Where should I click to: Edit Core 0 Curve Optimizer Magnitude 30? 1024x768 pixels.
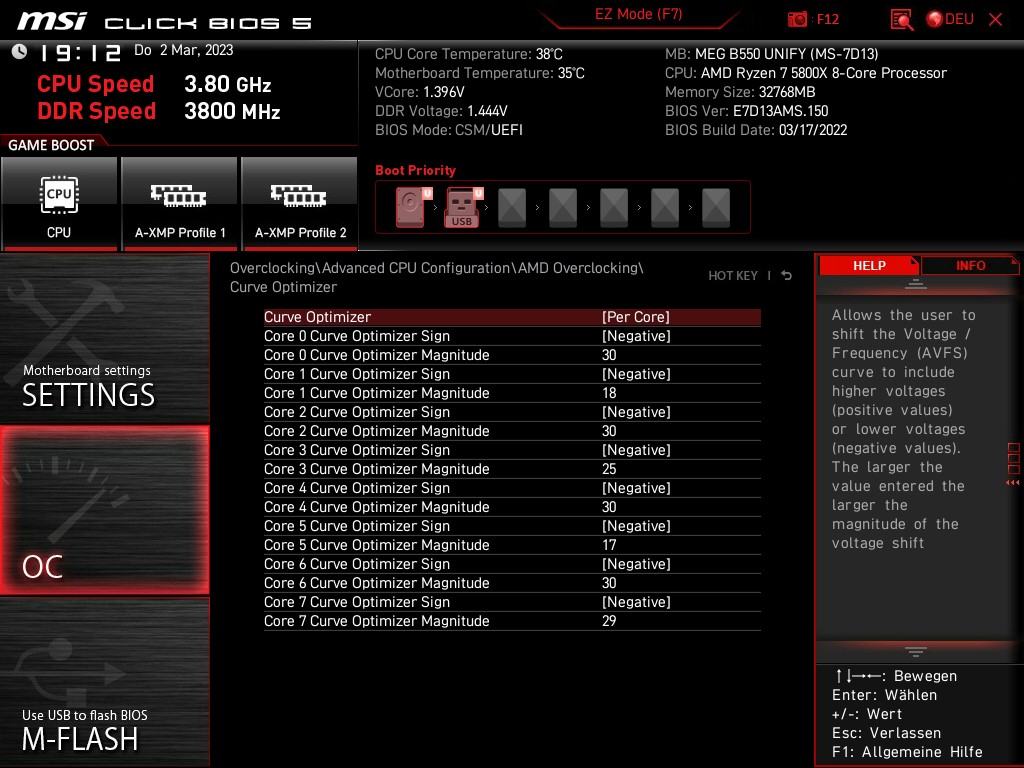click(512, 355)
